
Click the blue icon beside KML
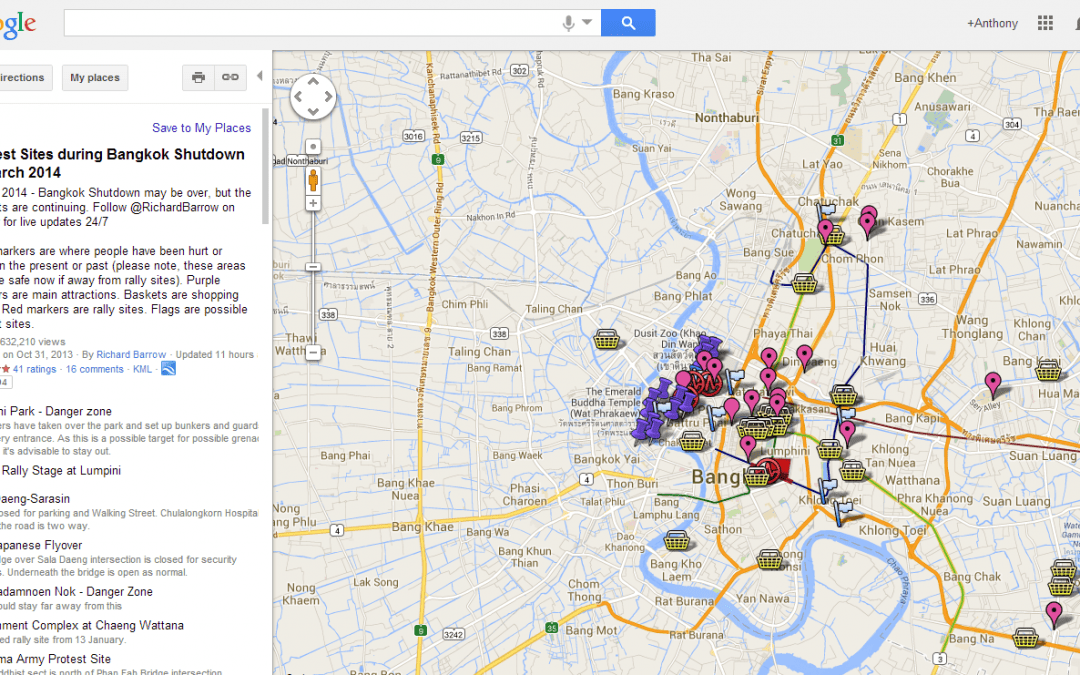click(x=168, y=368)
